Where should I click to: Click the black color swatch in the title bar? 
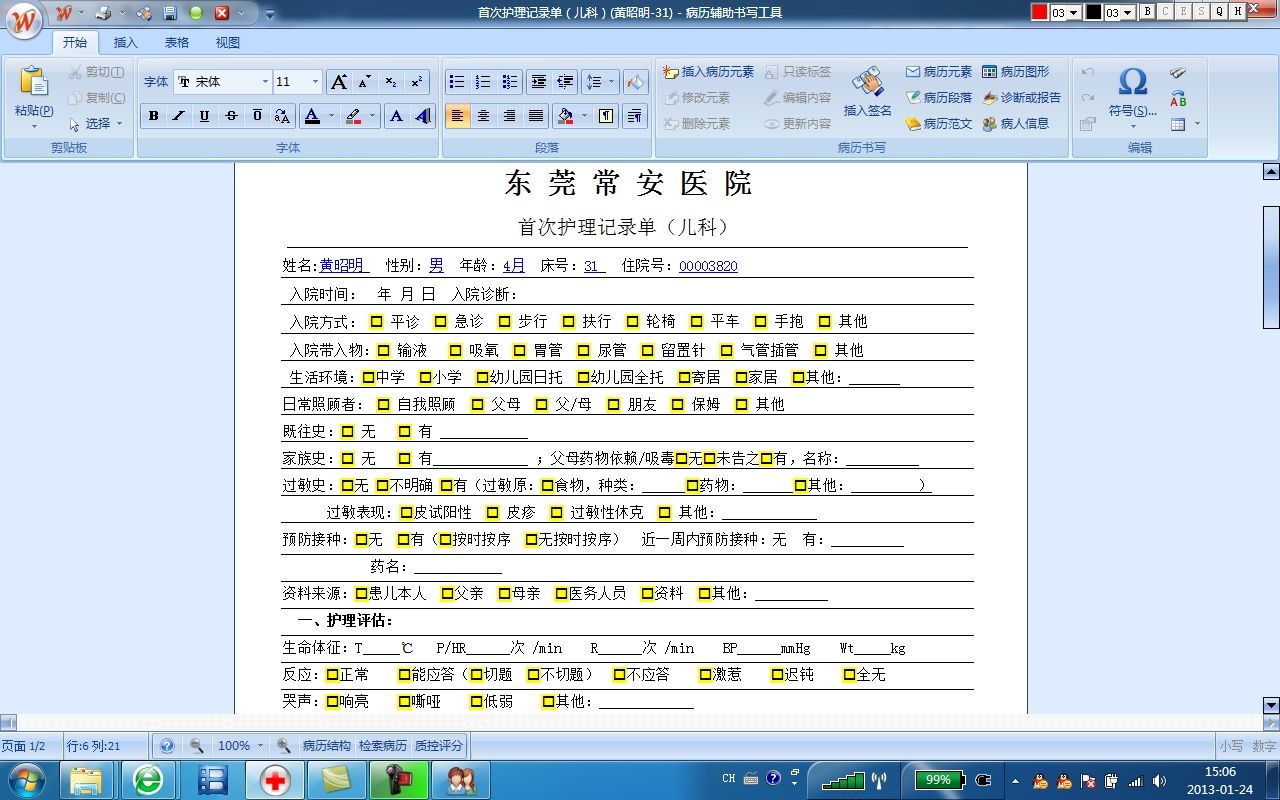pos(1094,12)
